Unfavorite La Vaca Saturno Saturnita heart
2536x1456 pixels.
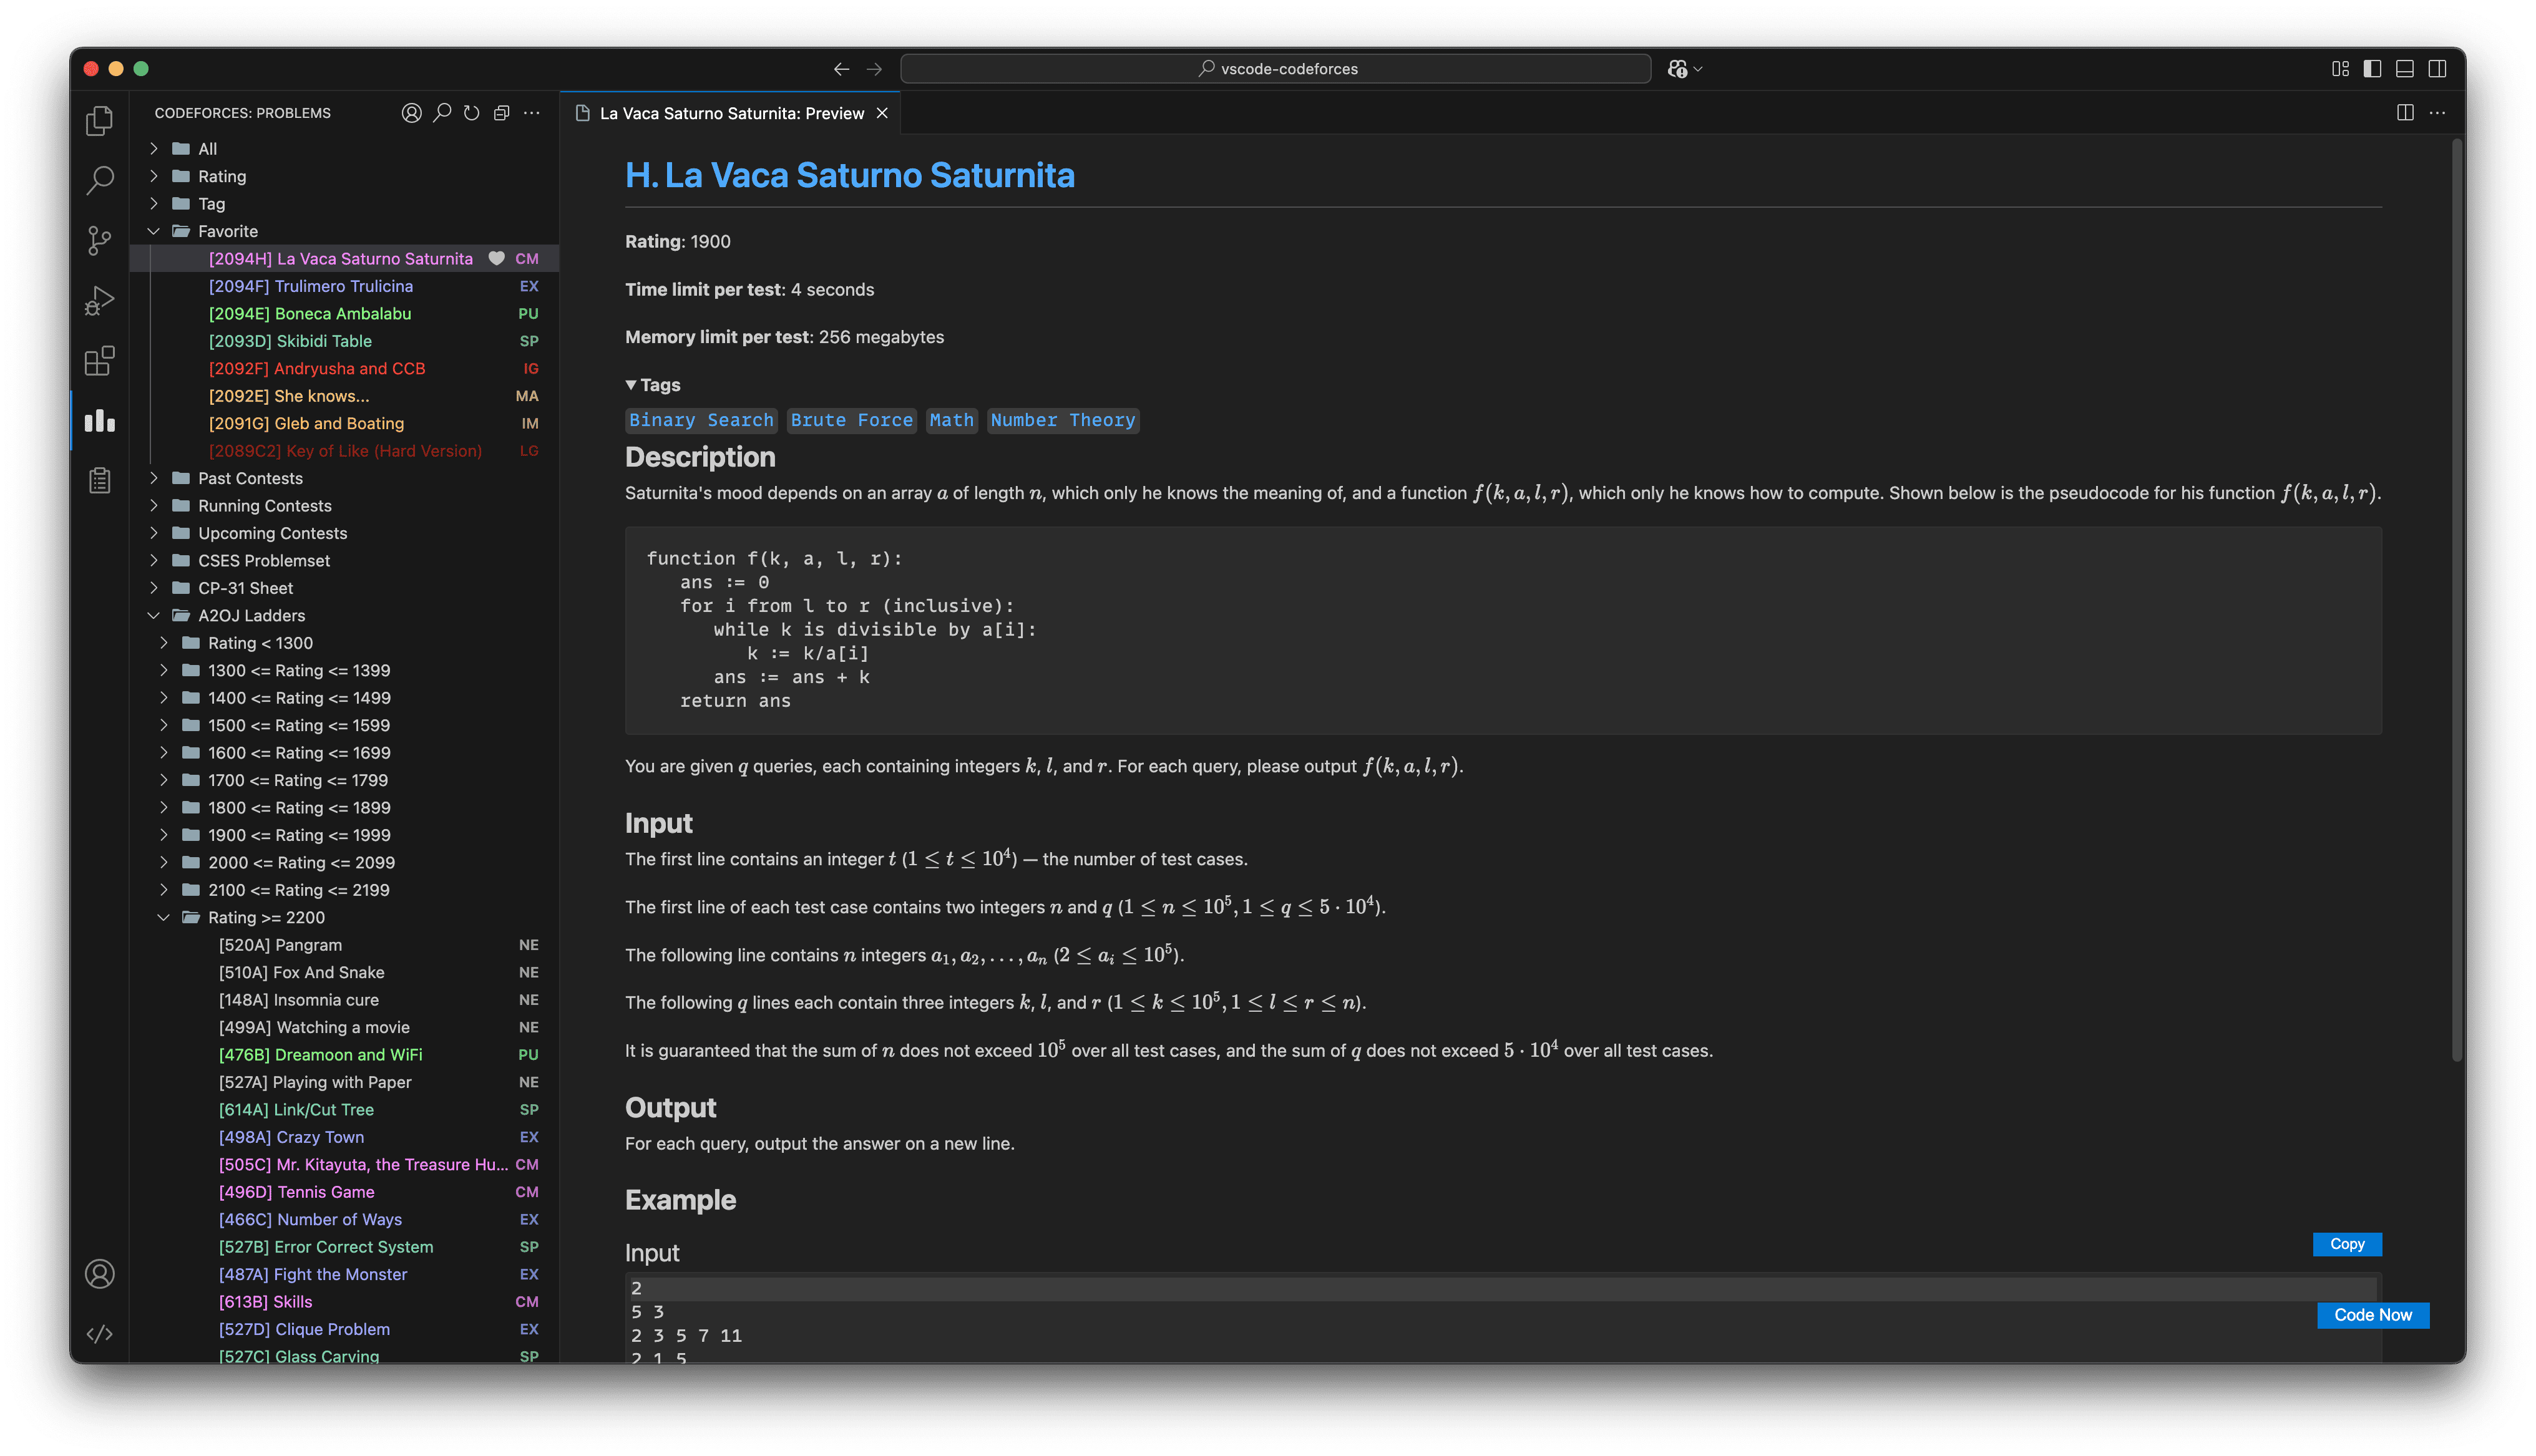(x=496, y=259)
